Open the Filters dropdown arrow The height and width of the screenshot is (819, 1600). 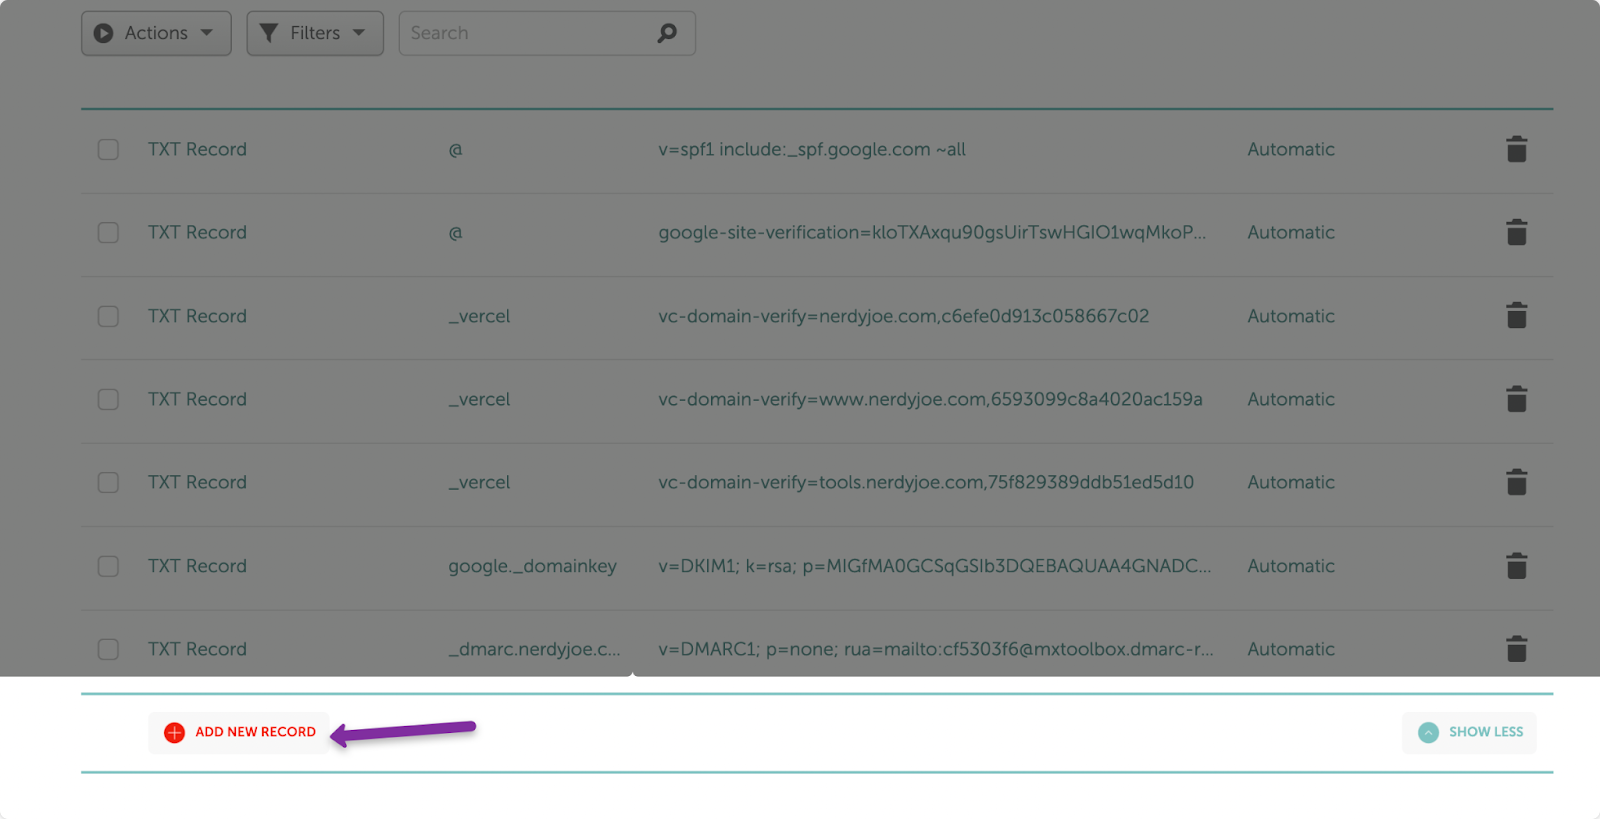point(359,33)
